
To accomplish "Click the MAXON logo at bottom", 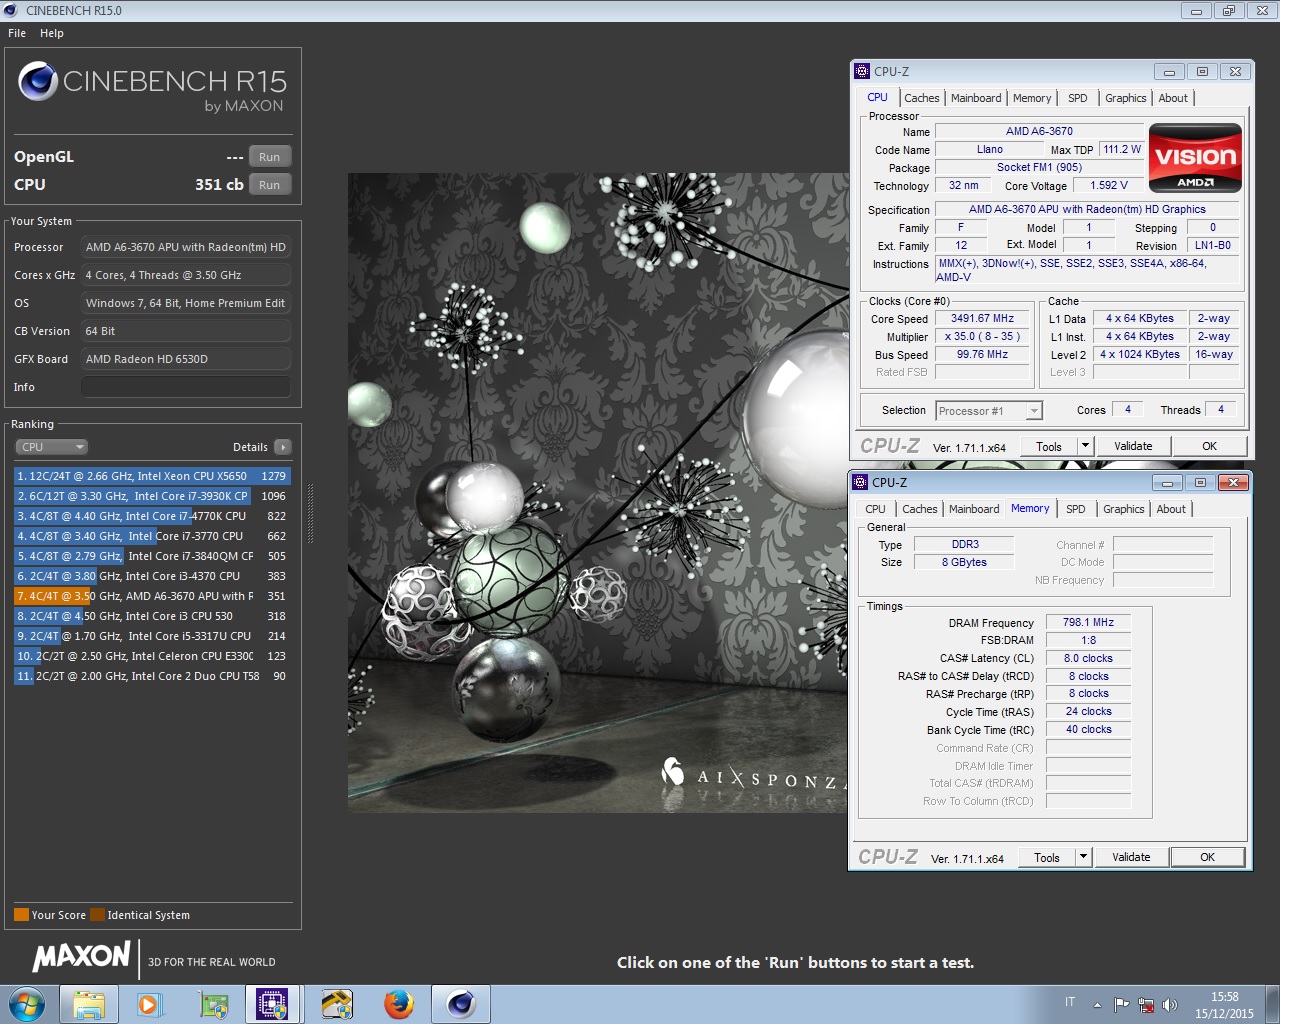I will 81,957.
